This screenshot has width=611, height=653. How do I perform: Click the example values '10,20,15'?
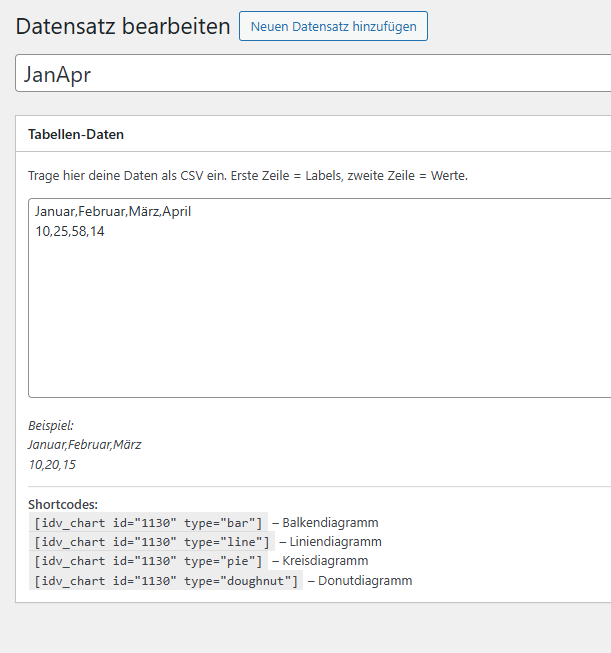tap(52, 464)
